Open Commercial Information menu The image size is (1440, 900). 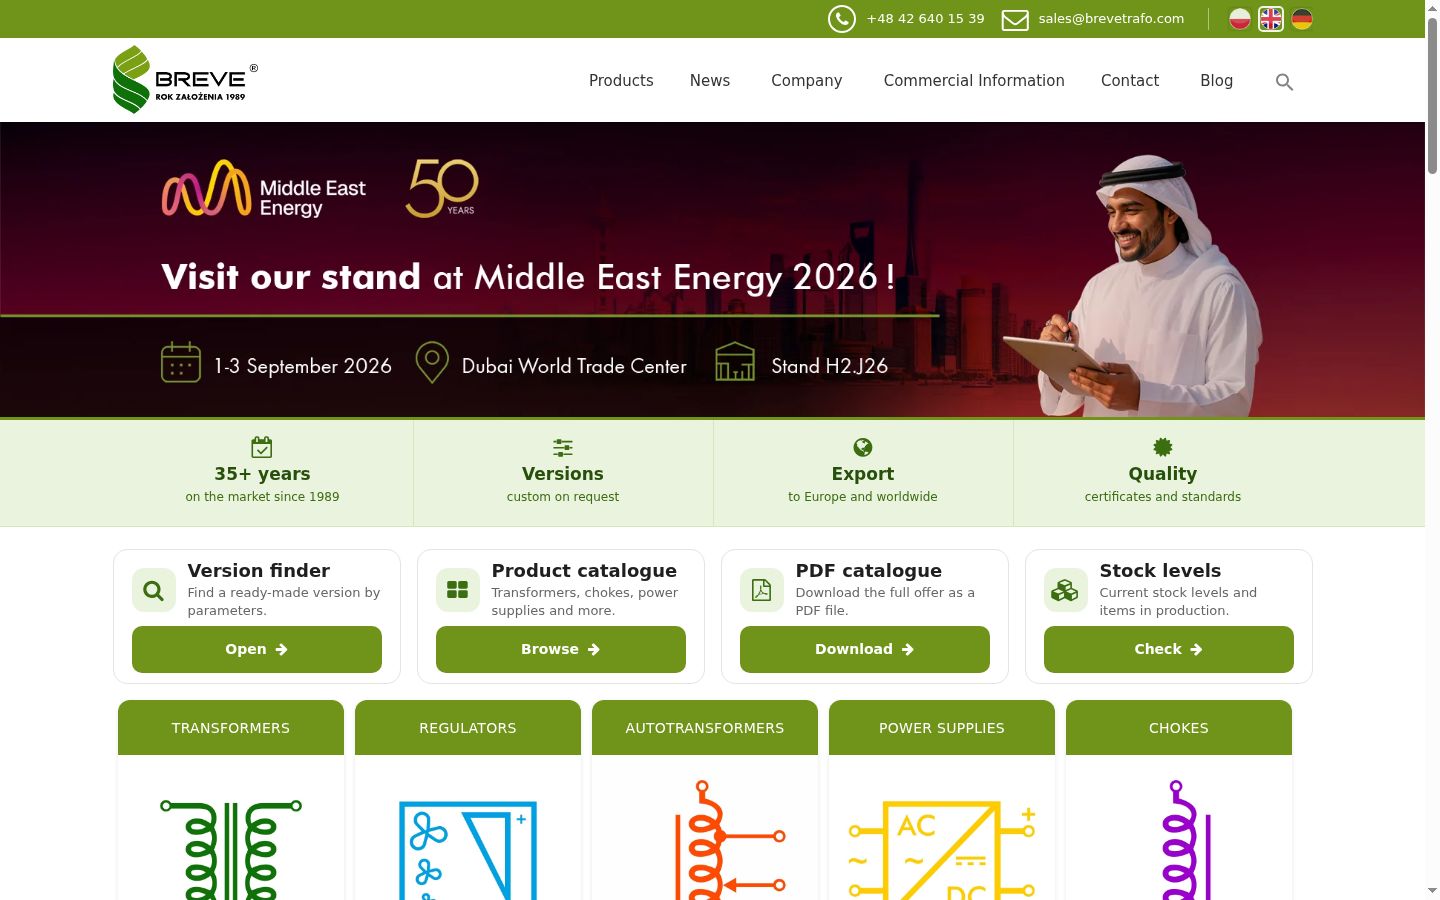pos(974,81)
